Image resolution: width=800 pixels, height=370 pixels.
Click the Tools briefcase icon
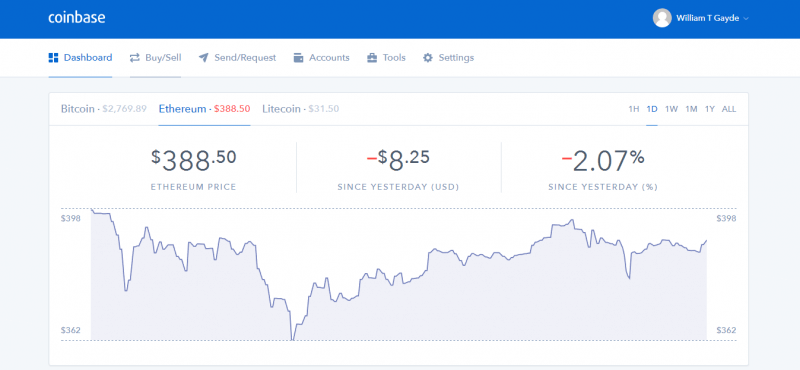pyautogui.click(x=372, y=58)
